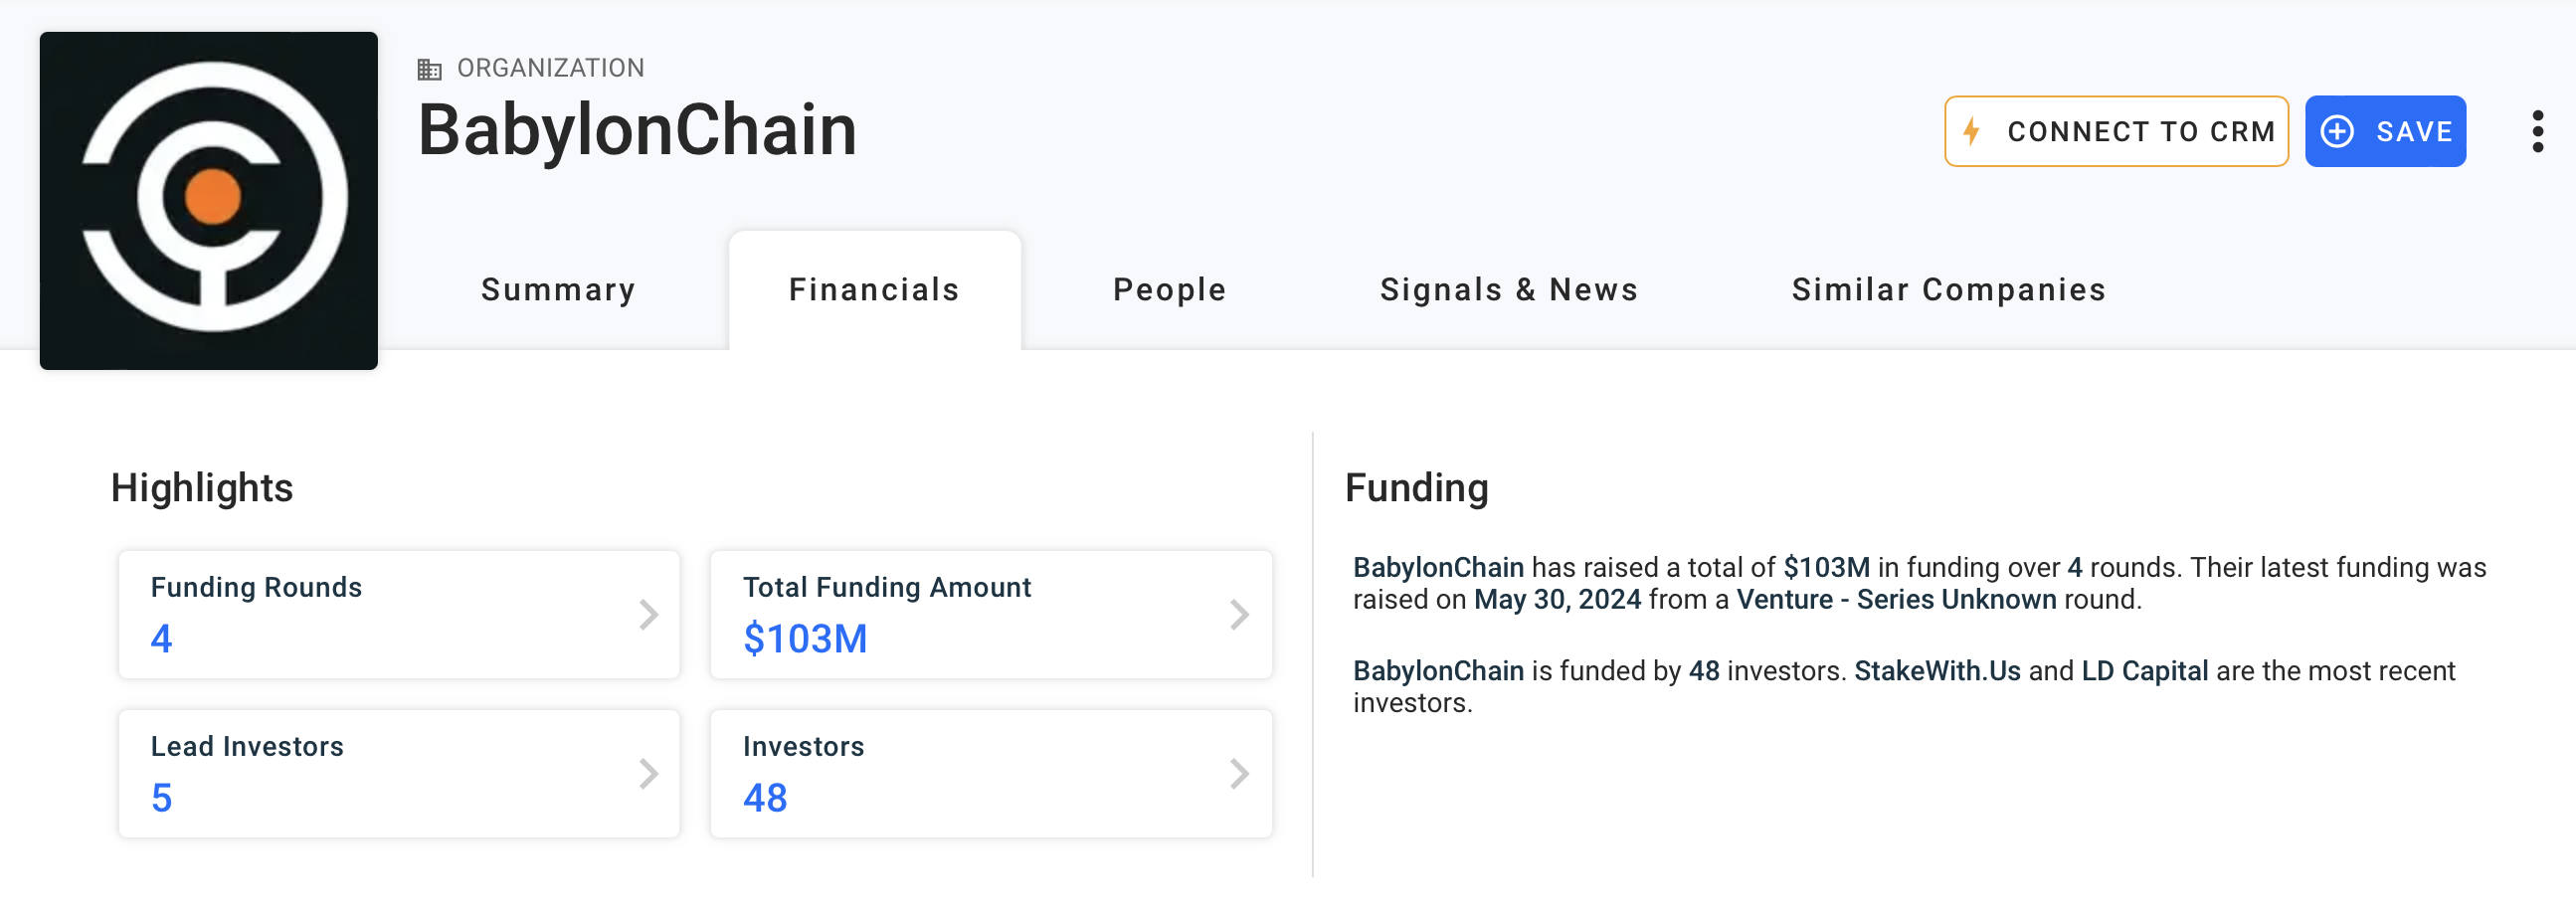This screenshot has height=917, width=2576.
Task: Go to Signals & News tab
Action: click(1508, 290)
